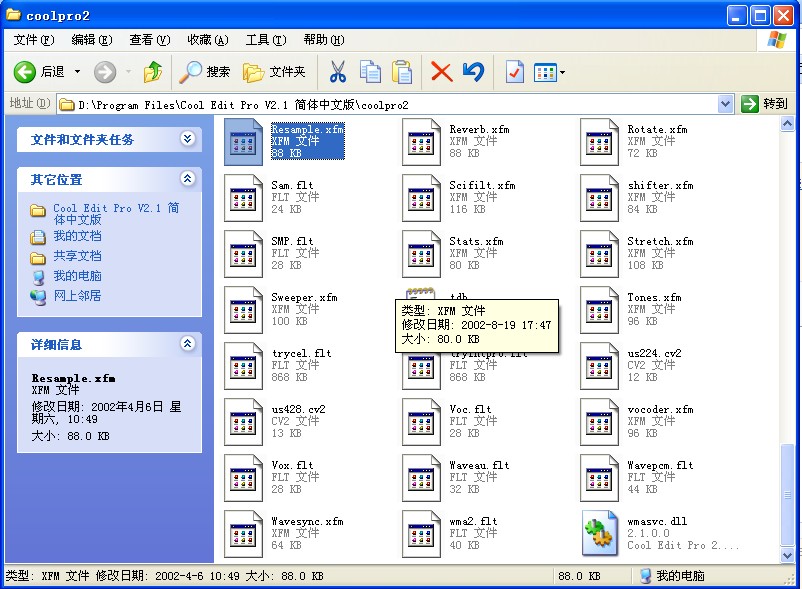Open Cool Edit Pro V2.1 简体中文版 link
The image size is (802, 589).
(116, 214)
